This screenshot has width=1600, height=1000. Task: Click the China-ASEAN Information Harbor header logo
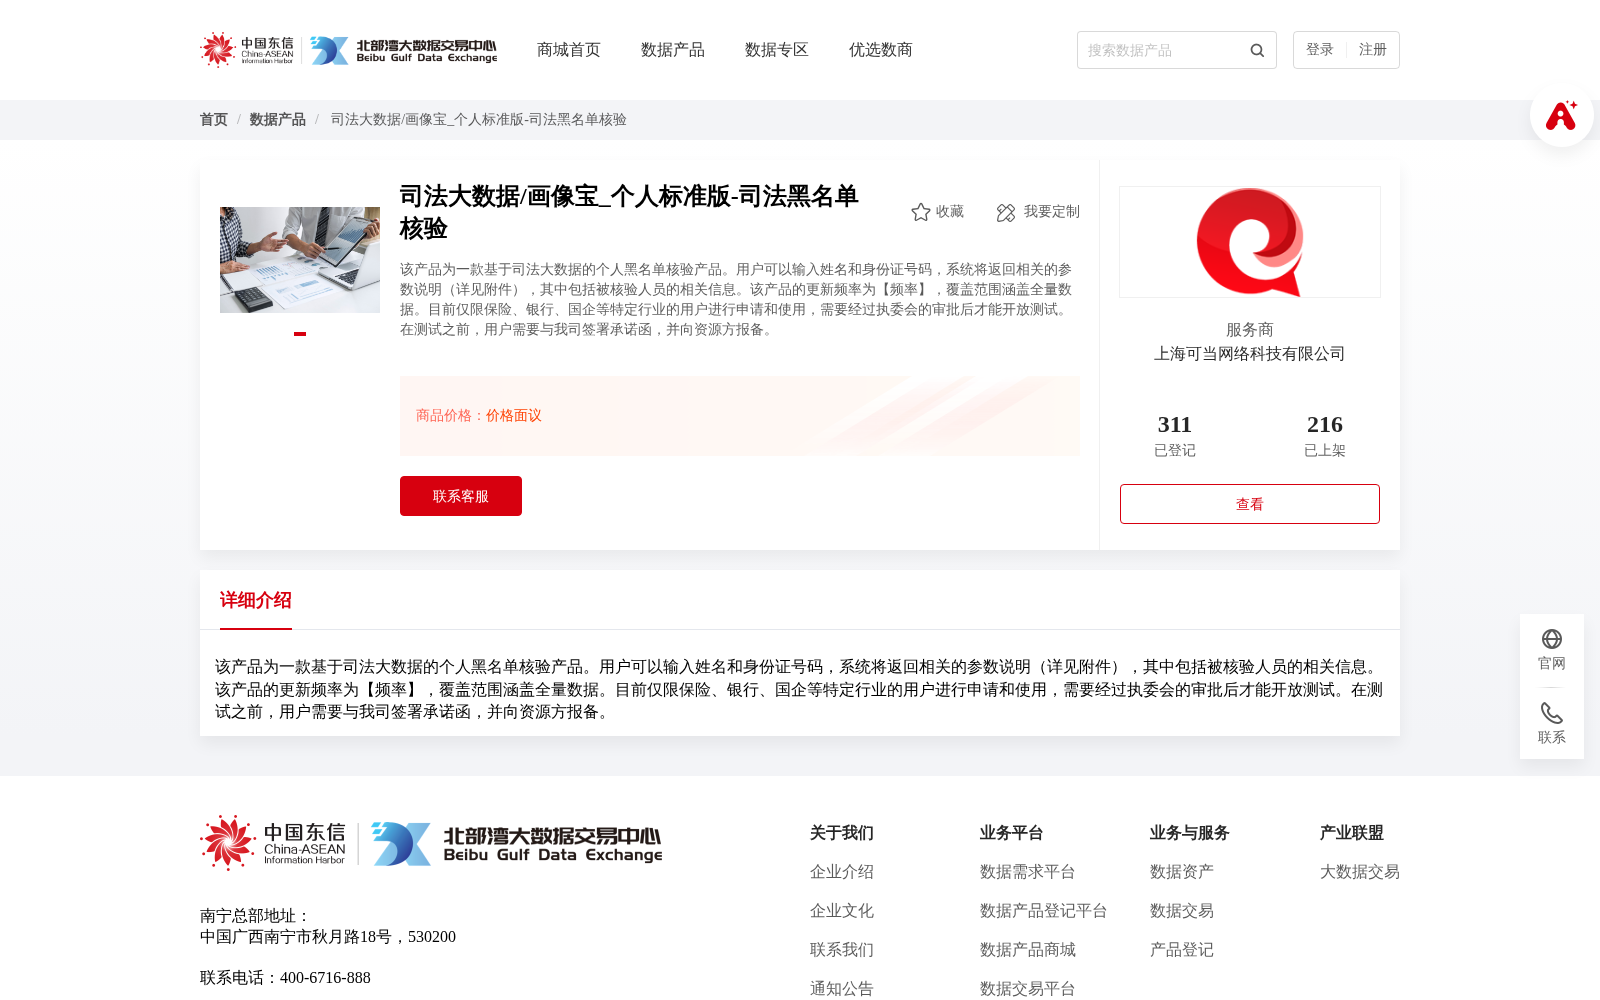click(247, 50)
